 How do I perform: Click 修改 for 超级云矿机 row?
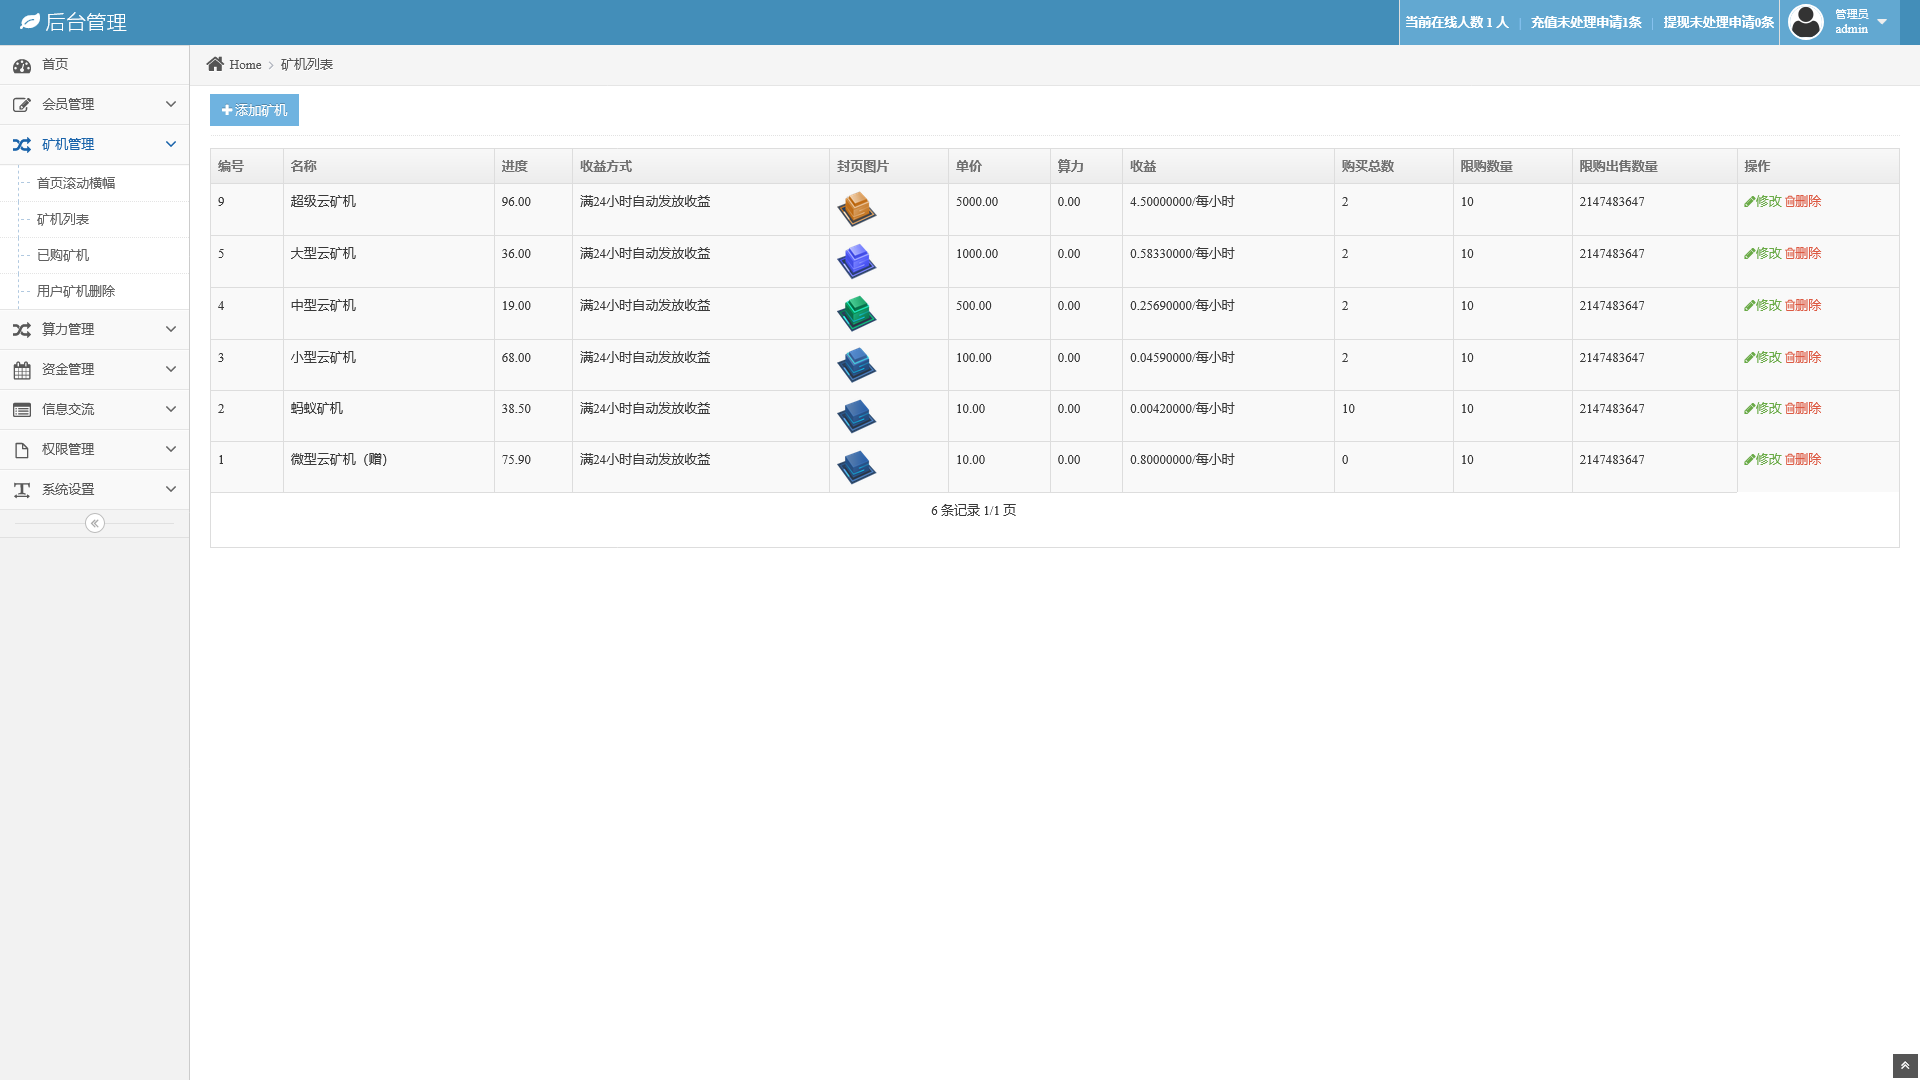1762,201
